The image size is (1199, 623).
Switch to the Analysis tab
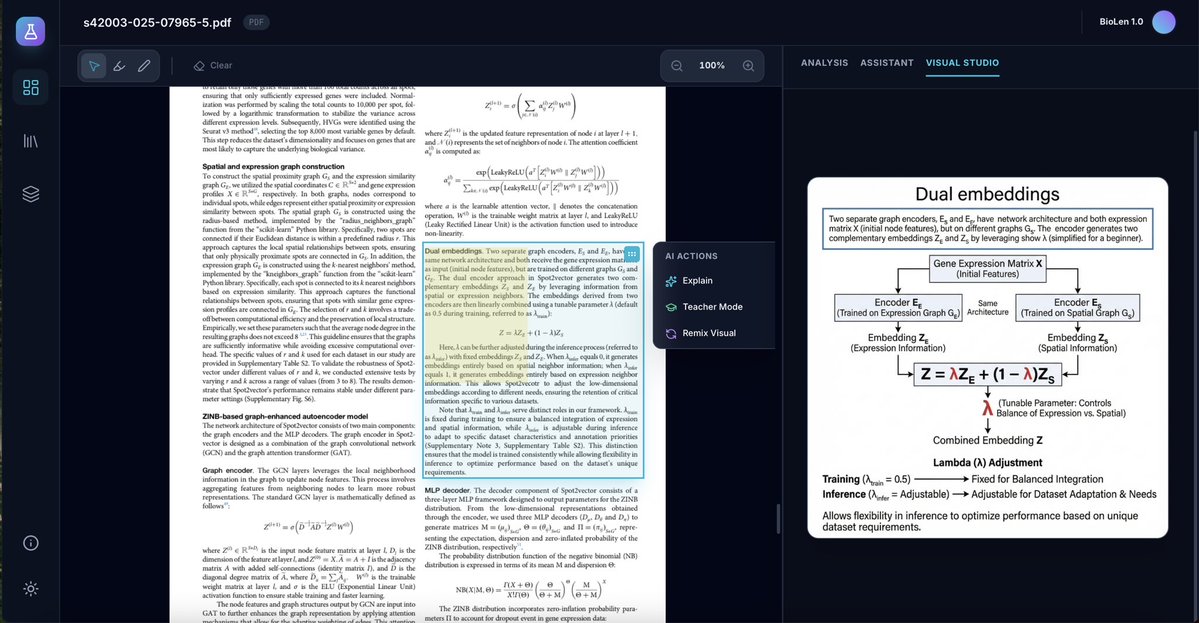pyautogui.click(x=823, y=62)
